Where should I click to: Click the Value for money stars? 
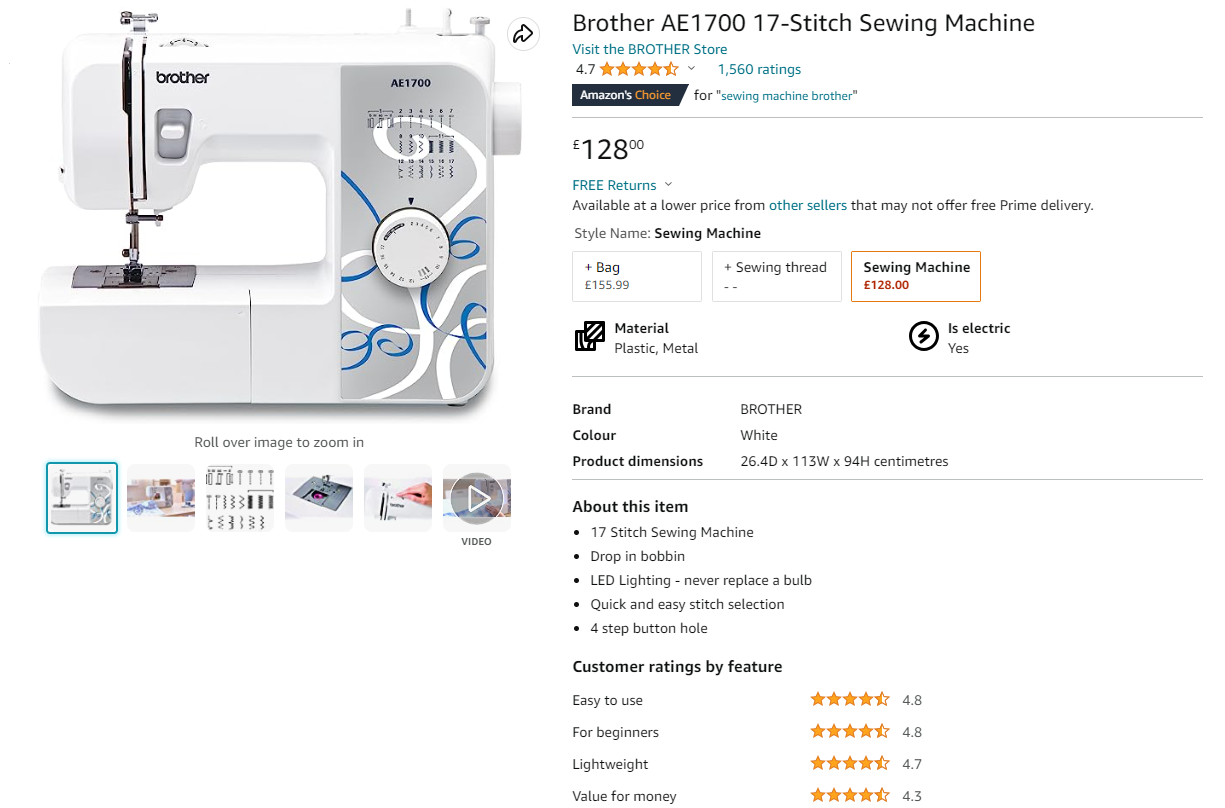click(849, 796)
